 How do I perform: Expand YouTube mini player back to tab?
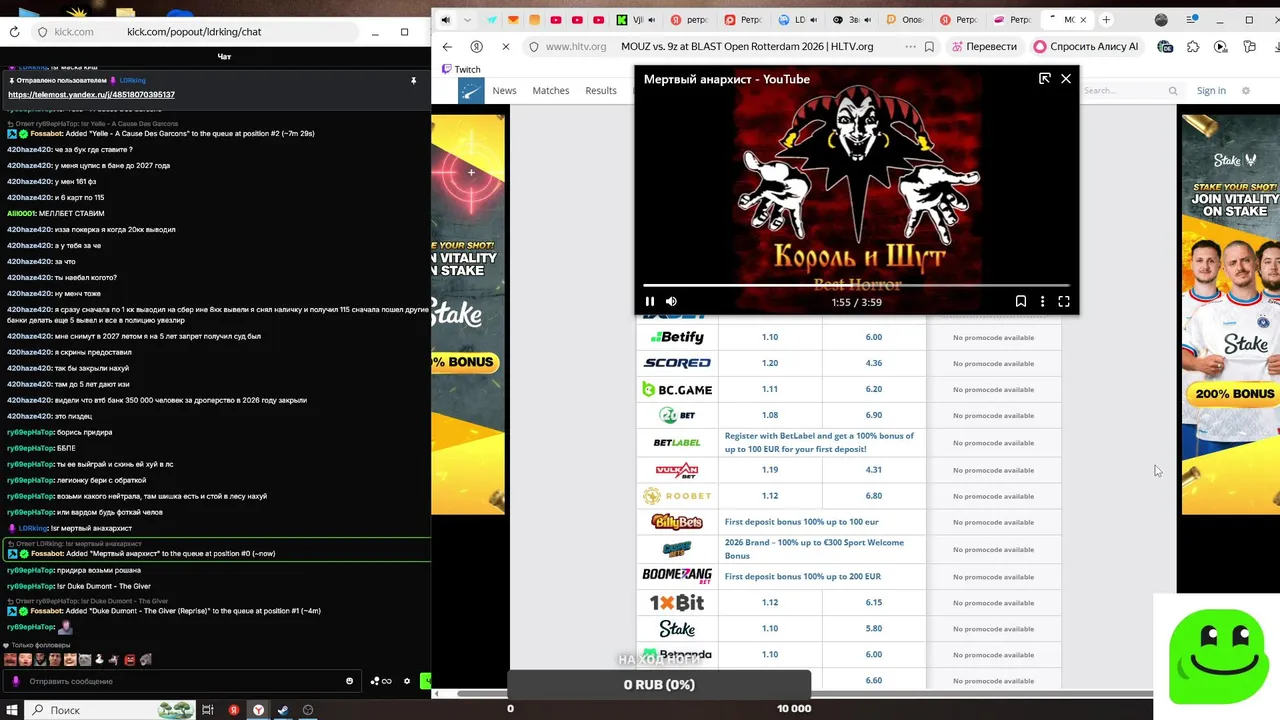click(1045, 78)
